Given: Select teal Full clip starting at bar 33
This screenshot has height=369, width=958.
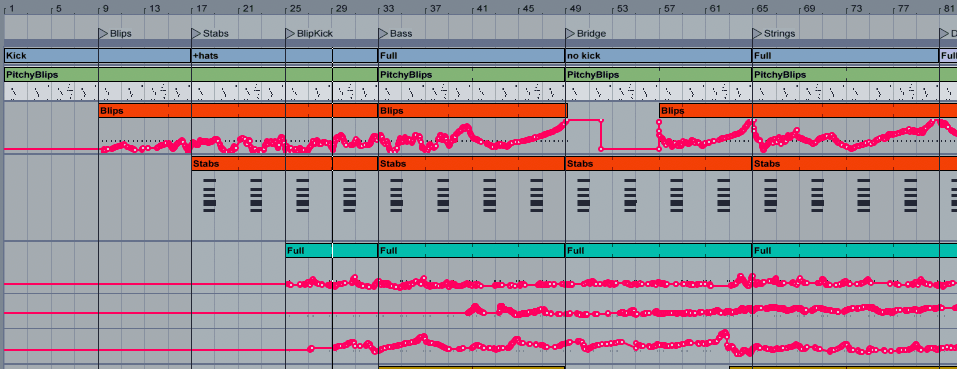Looking at the screenshot, I should coord(472,250).
